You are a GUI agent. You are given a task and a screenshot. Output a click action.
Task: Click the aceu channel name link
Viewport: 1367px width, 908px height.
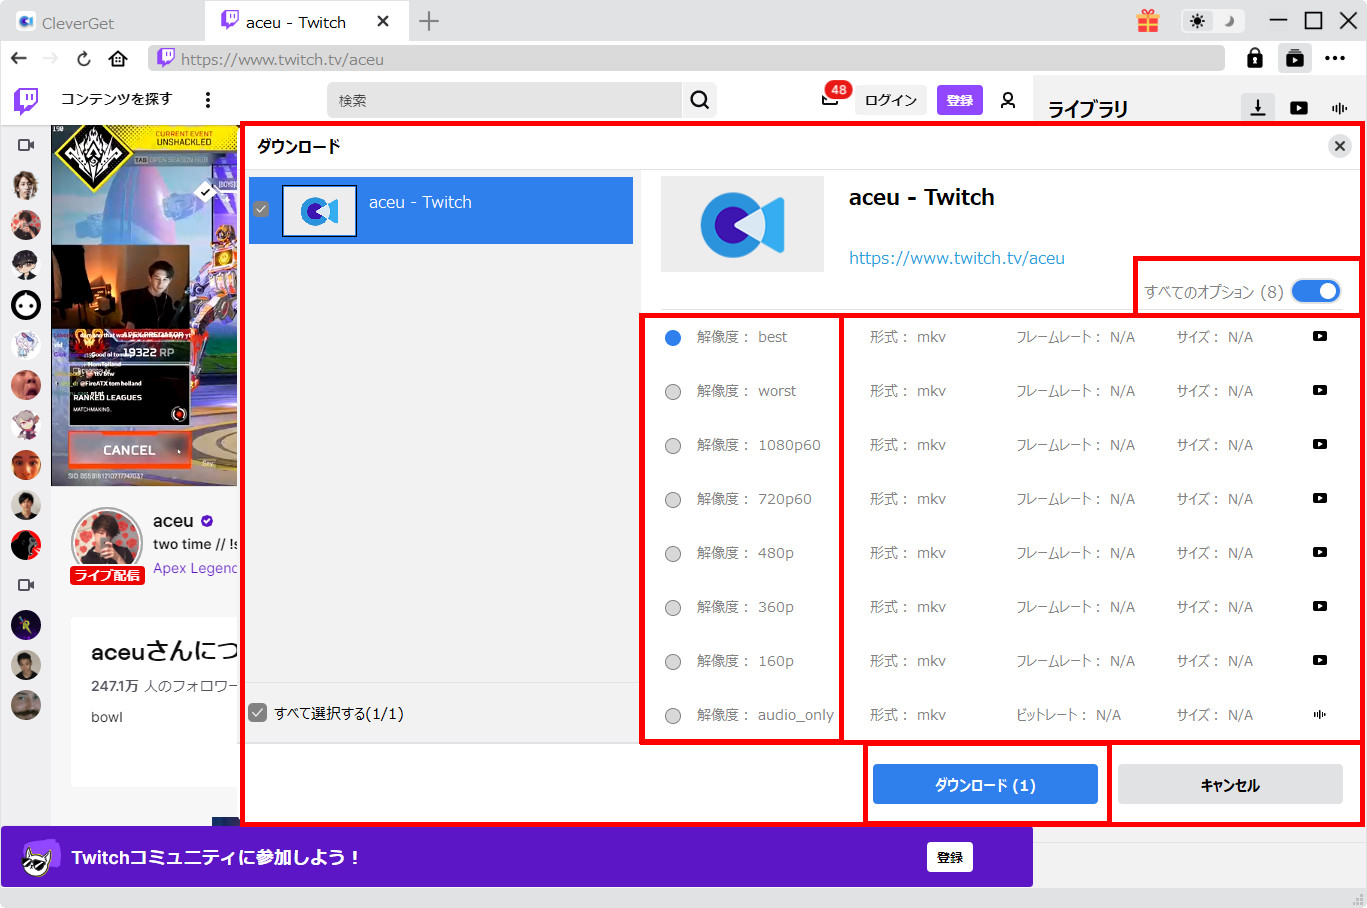pos(173,521)
